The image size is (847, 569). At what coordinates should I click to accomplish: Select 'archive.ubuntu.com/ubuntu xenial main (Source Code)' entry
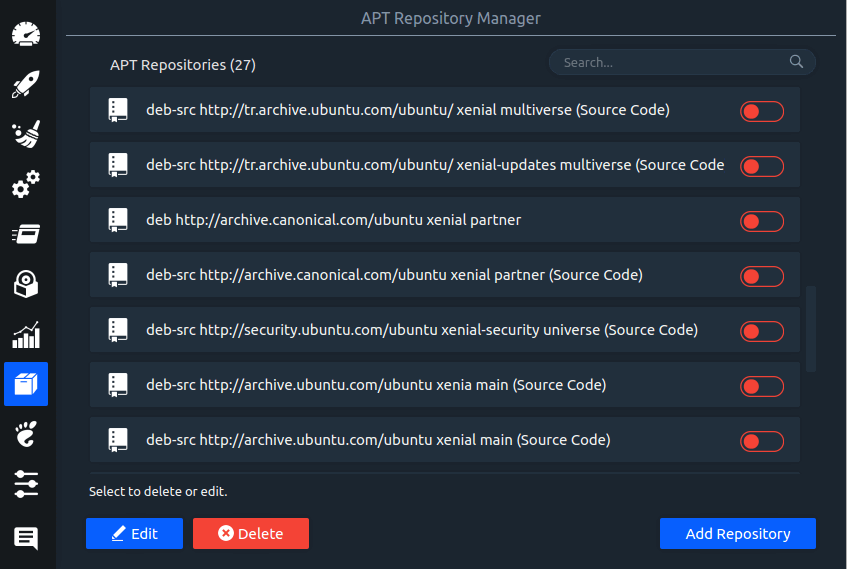click(445, 440)
